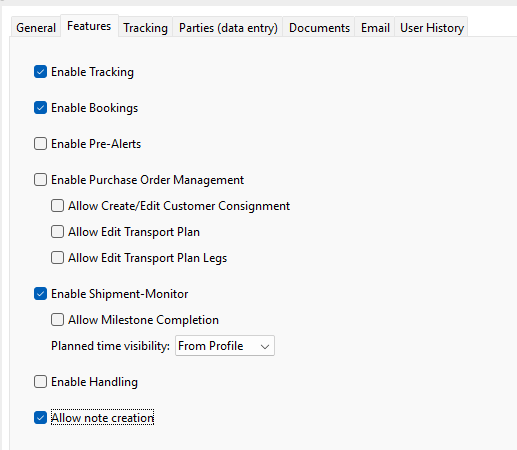Viewport: 517px width, 450px height.
Task: Tick the Enable Pre-Alerts checkbox
Action: pyautogui.click(x=40, y=144)
